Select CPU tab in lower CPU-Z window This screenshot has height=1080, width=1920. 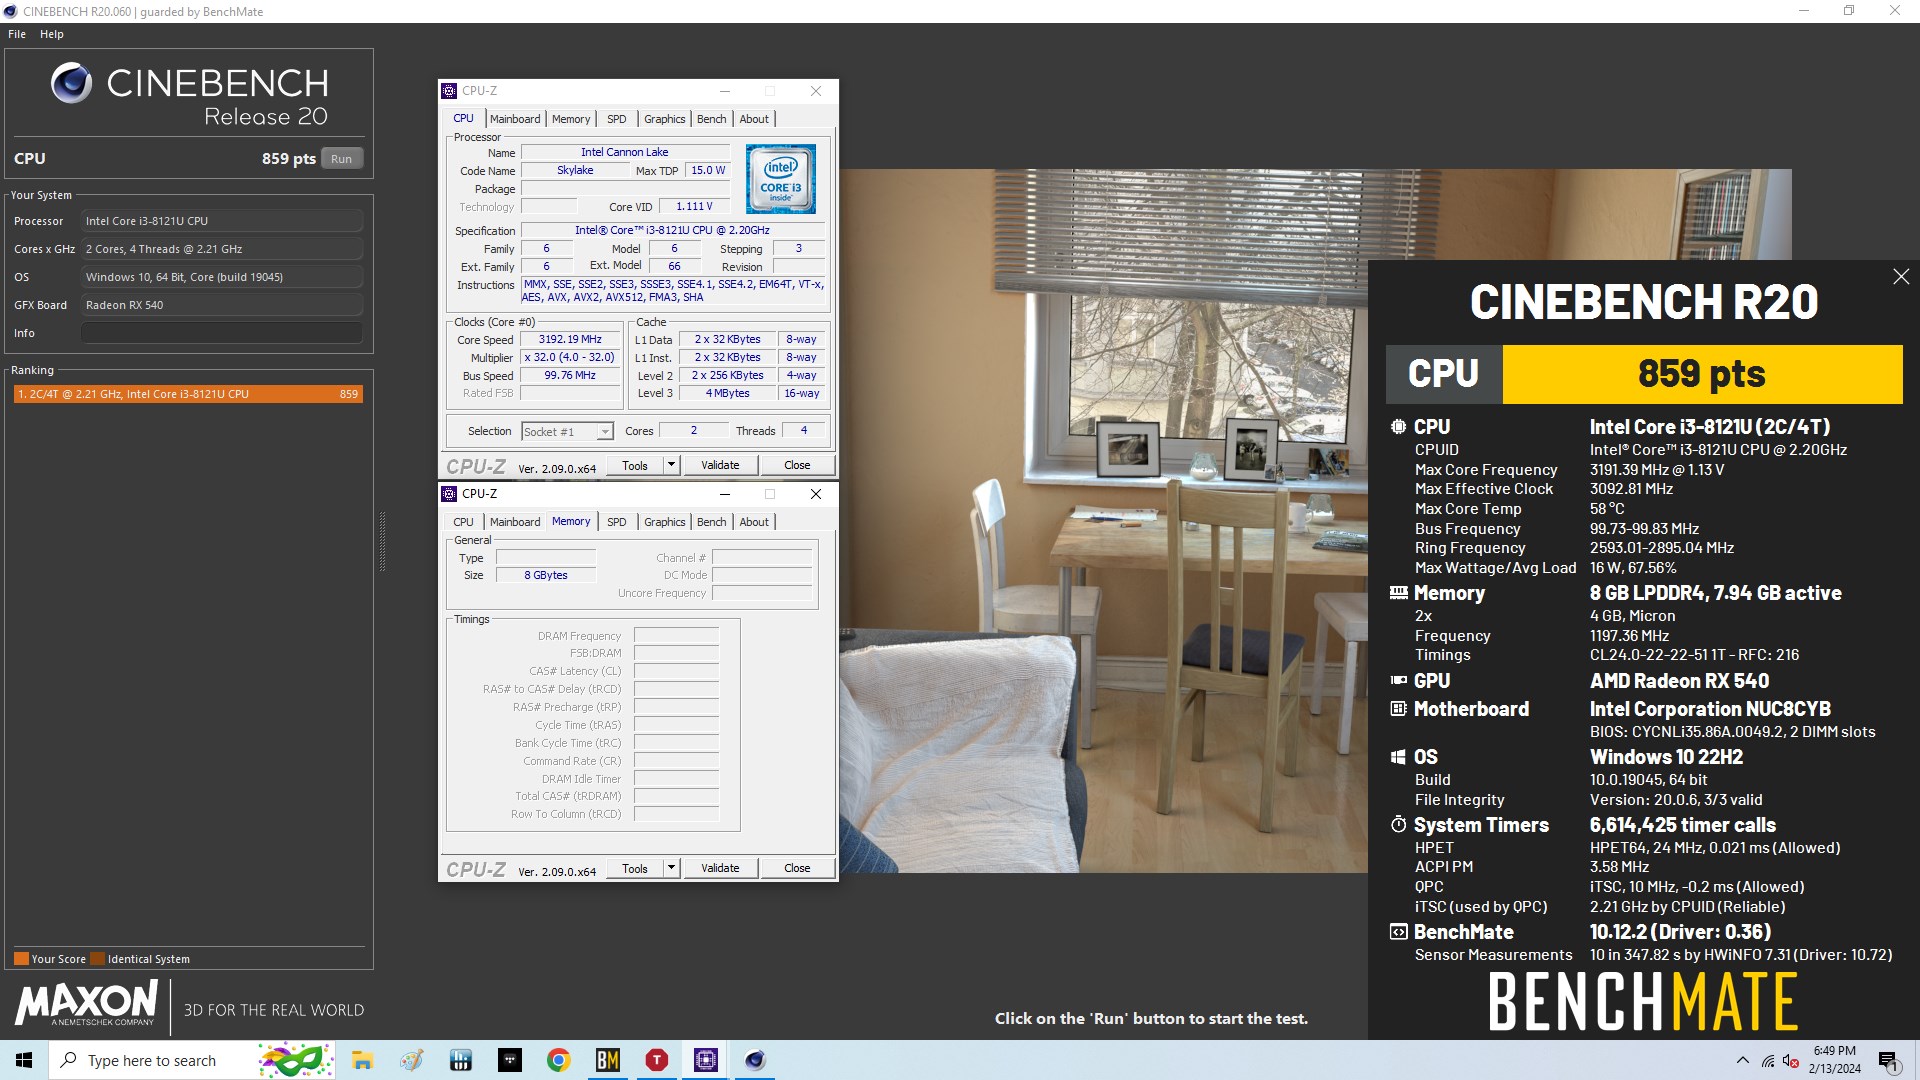[x=464, y=522]
